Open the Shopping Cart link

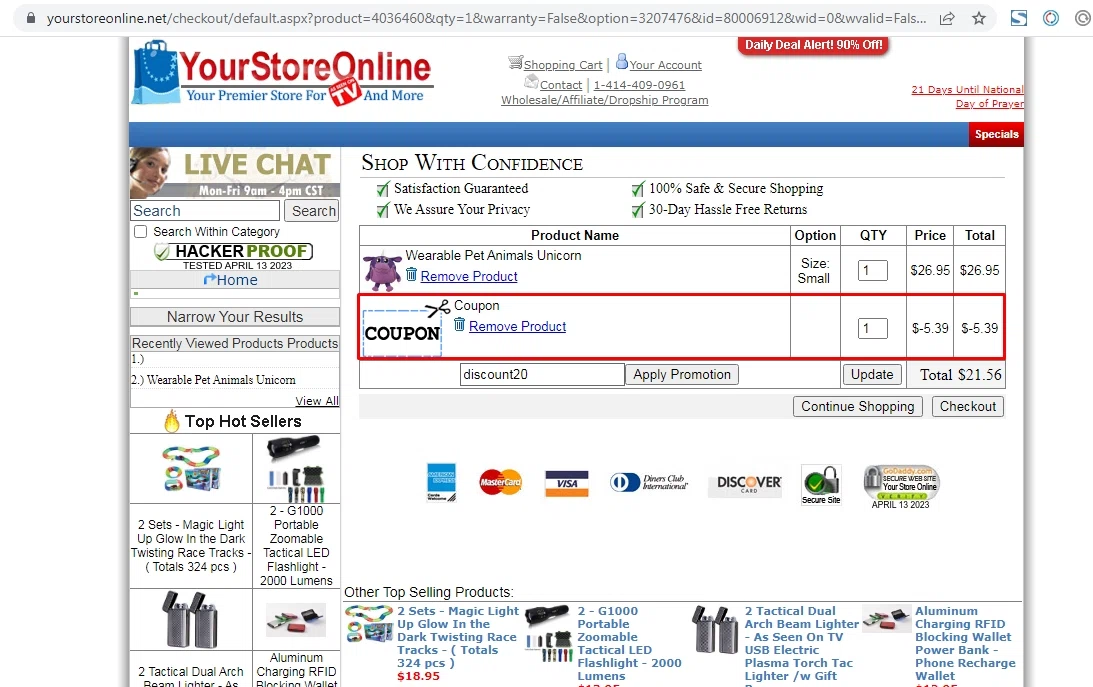tap(563, 65)
